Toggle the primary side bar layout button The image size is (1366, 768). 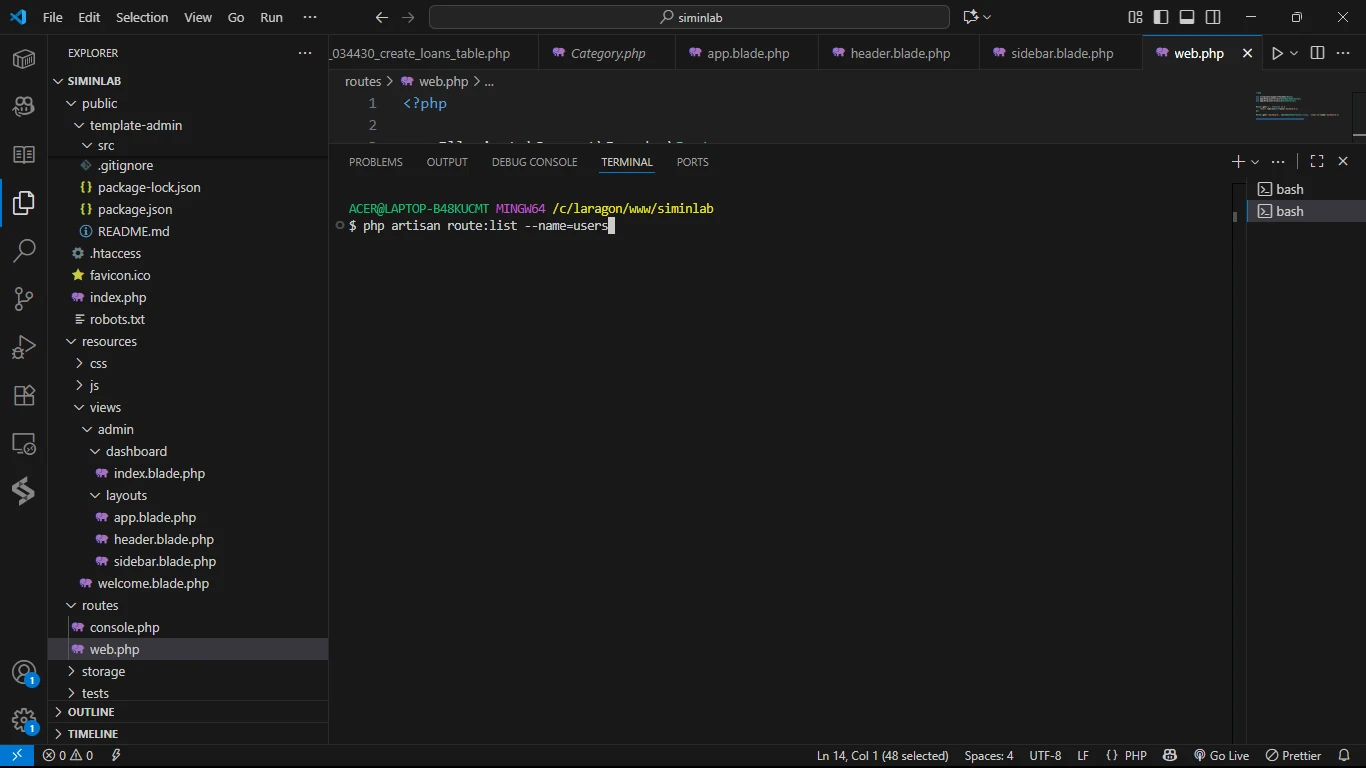tap(1161, 17)
